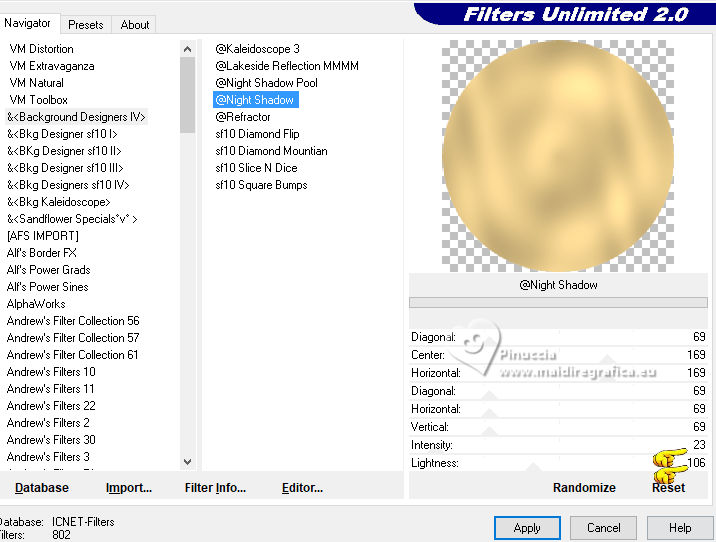Click the category list scroll-down arrow
Screen dimensions: 716x542
[x=187, y=462]
